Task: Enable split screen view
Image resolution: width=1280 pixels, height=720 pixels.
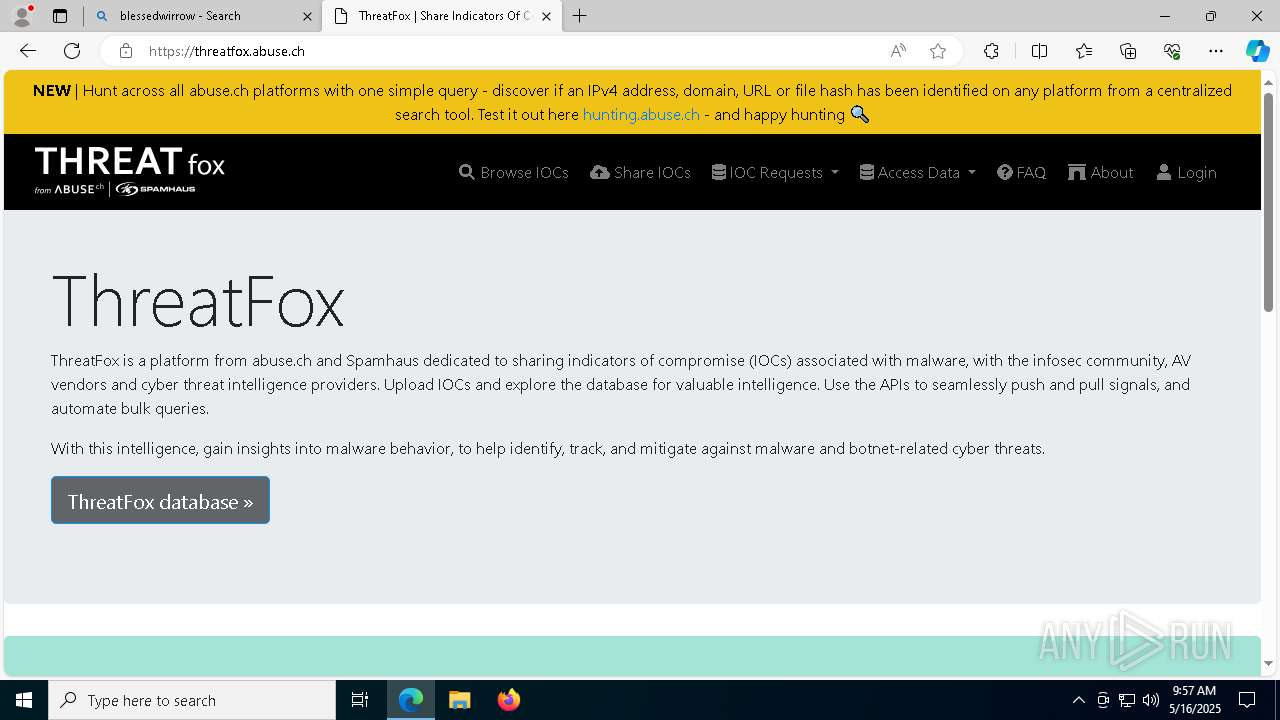Action: coord(1039,51)
